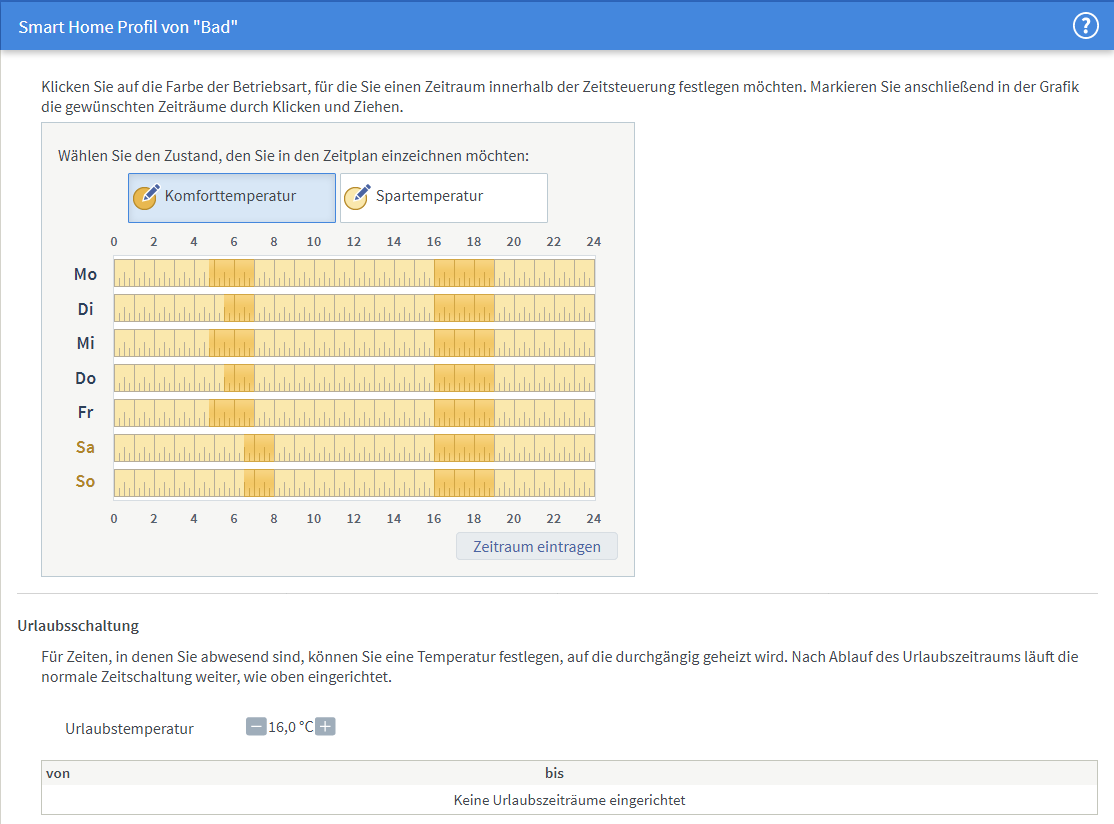Click Sunday's evening comfort block
The height and width of the screenshot is (824, 1114).
tap(464, 483)
